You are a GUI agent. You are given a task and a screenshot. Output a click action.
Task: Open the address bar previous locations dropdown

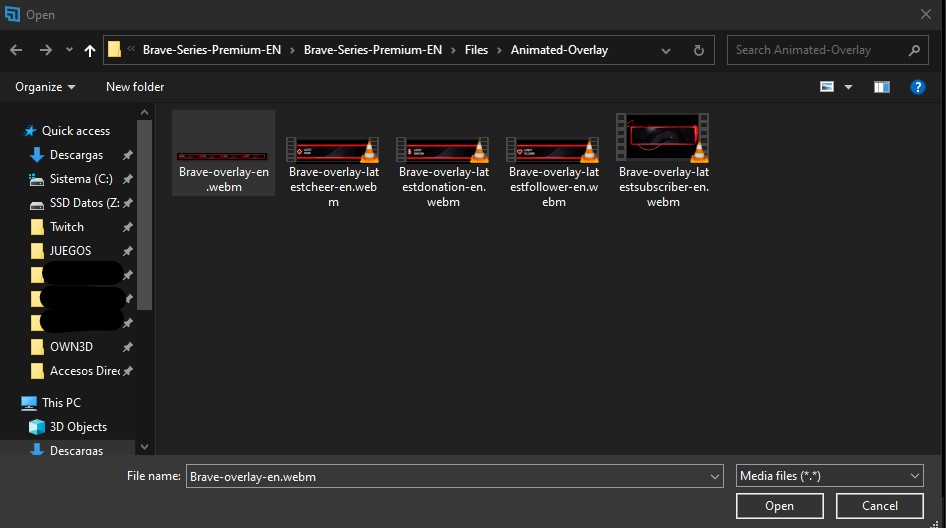coord(667,50)
